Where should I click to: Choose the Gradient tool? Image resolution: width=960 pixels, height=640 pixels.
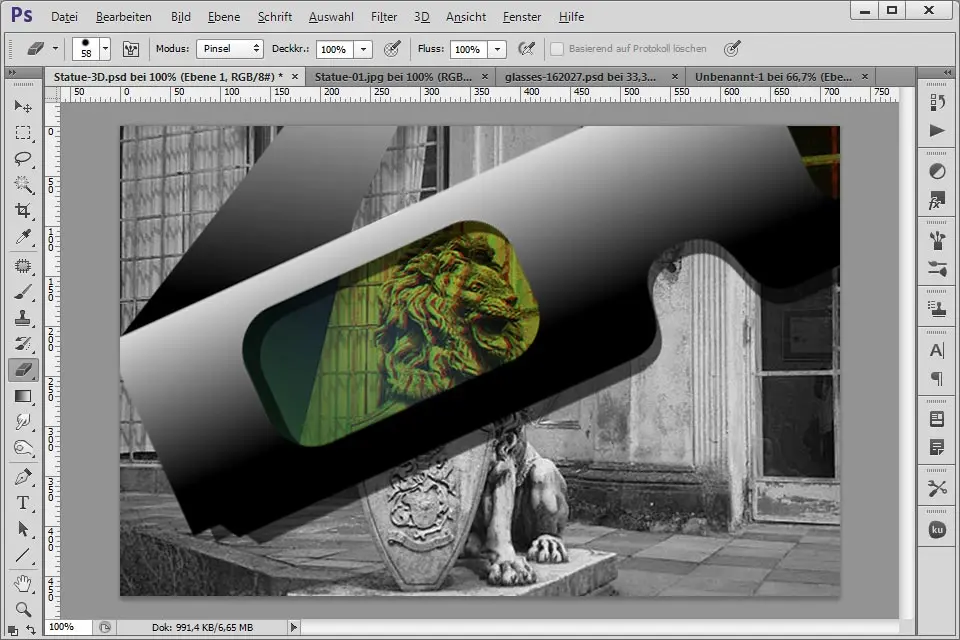(22, 396)
